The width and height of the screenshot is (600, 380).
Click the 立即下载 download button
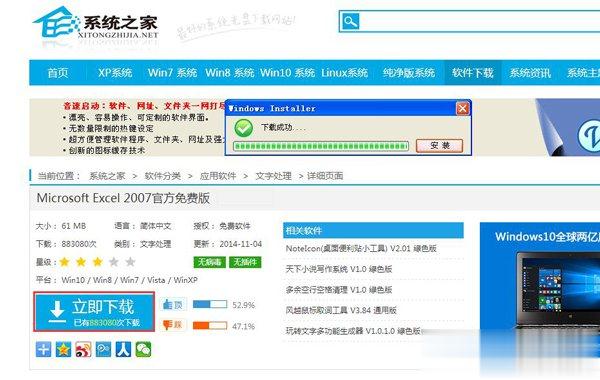(x=94, y=312)
